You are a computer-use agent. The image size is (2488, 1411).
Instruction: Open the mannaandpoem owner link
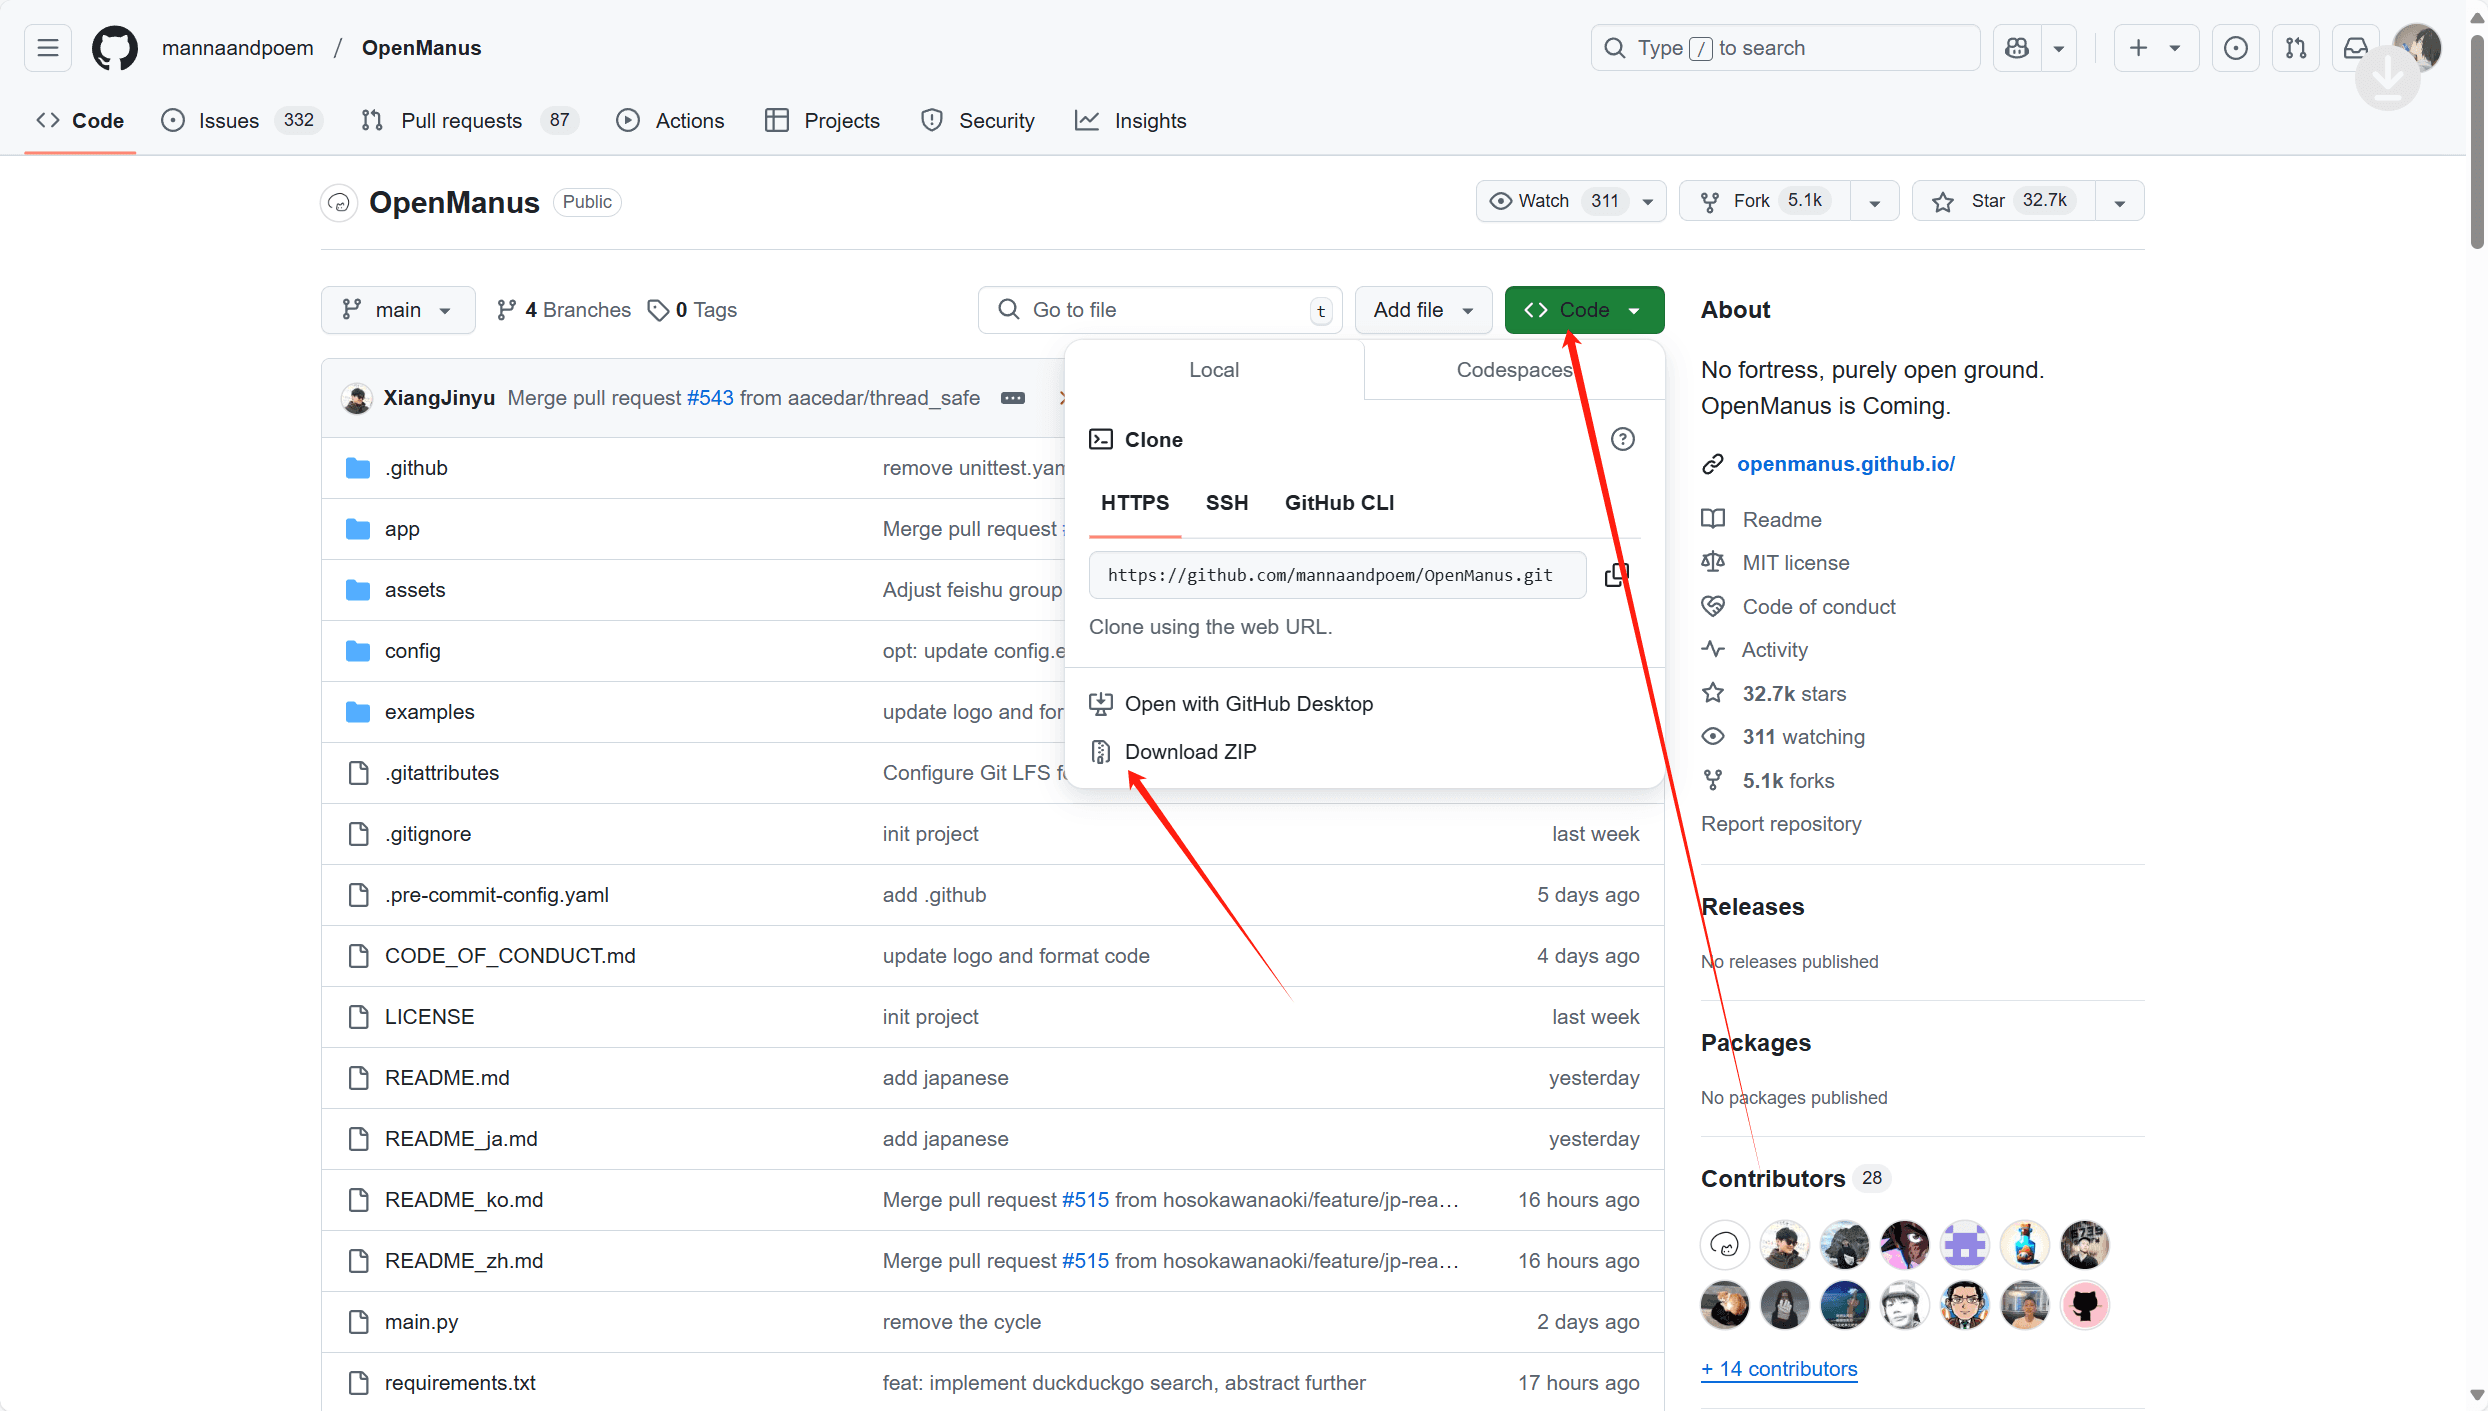tap(238, 48)
